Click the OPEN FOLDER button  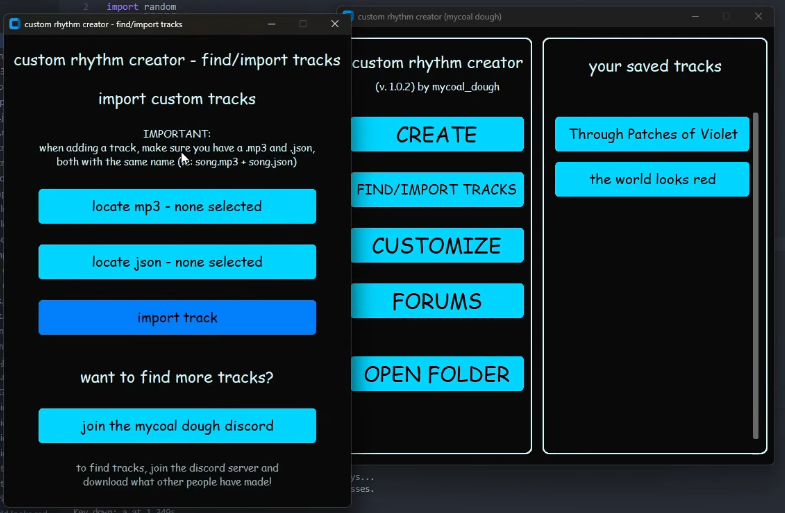click(438, 374)
